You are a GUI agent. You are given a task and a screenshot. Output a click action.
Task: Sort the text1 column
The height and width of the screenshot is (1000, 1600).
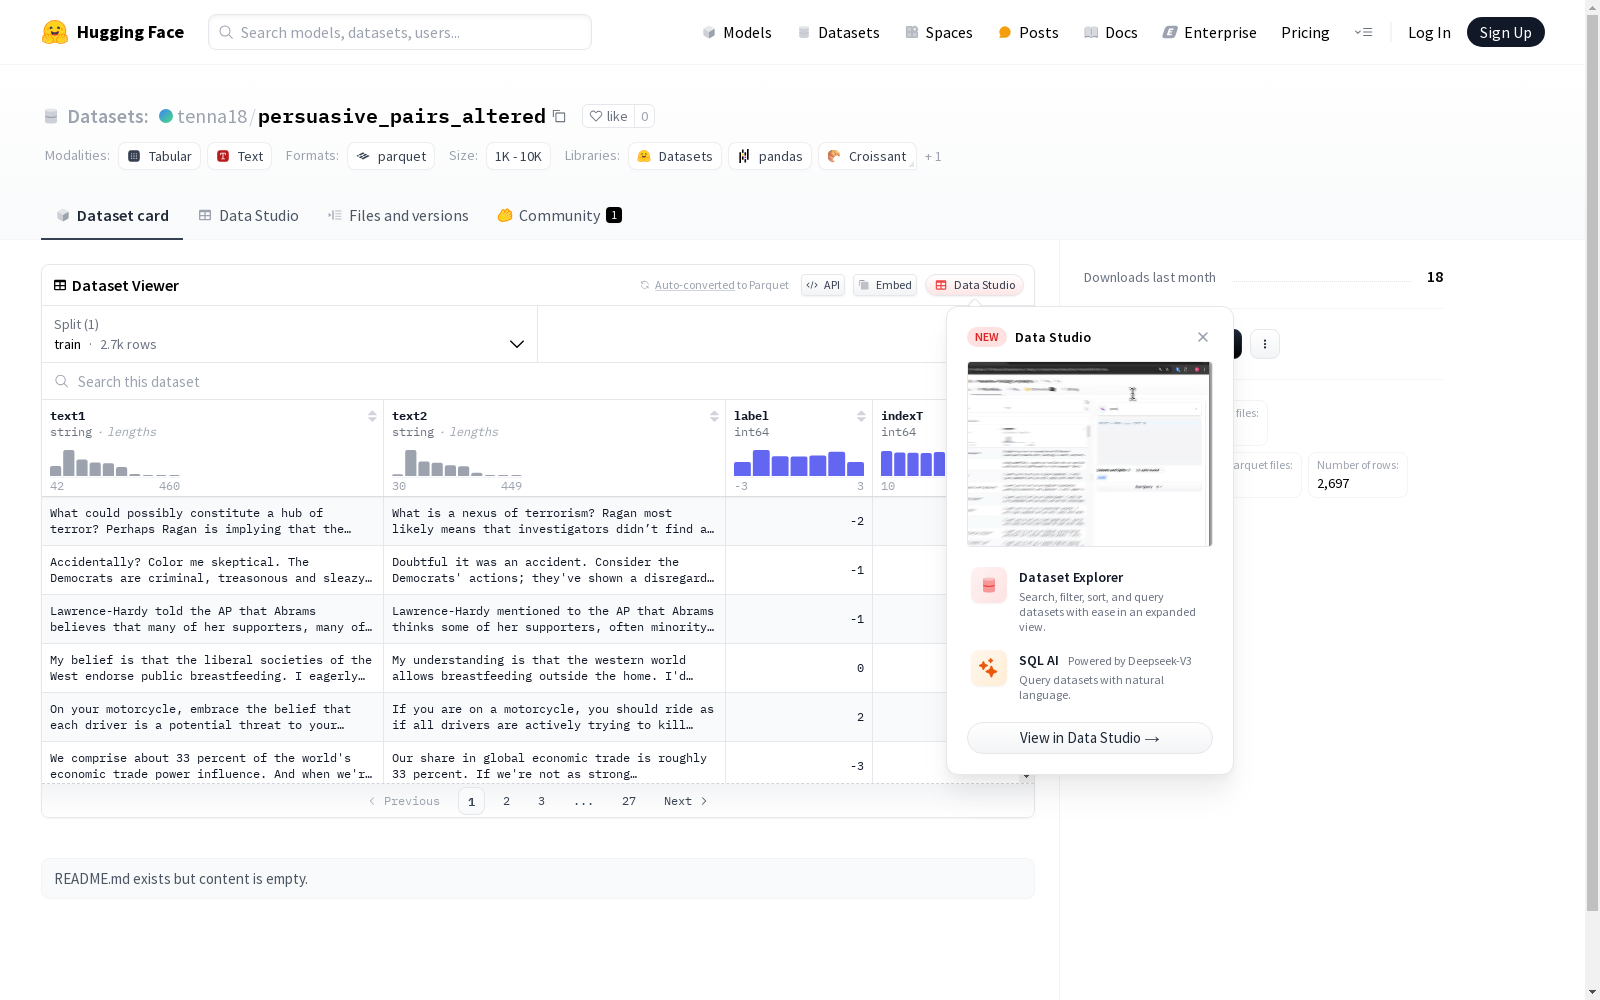click(372, 416)
